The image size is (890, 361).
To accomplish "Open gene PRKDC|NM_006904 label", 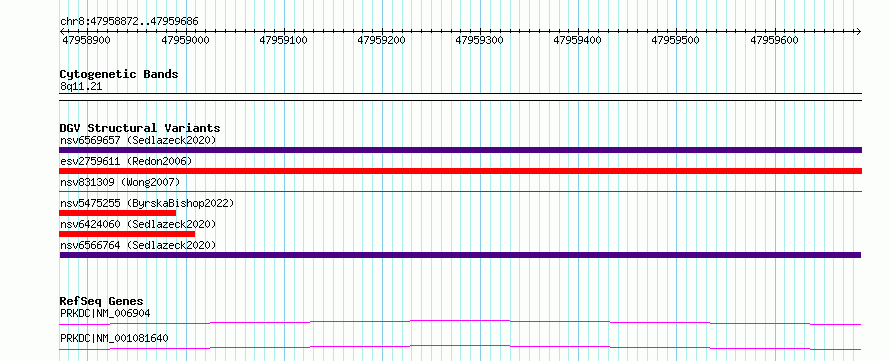I will point(105,313).
